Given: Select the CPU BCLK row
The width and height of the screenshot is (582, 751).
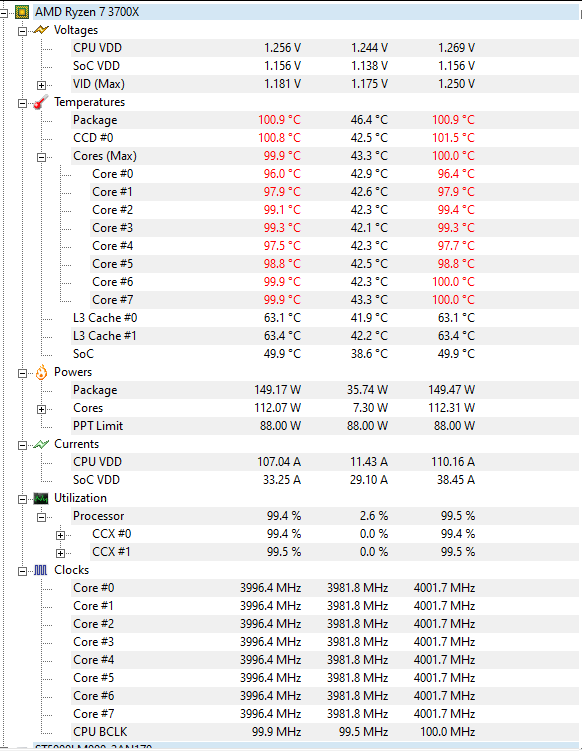Looking at the screenshot, I should point(325,732).
